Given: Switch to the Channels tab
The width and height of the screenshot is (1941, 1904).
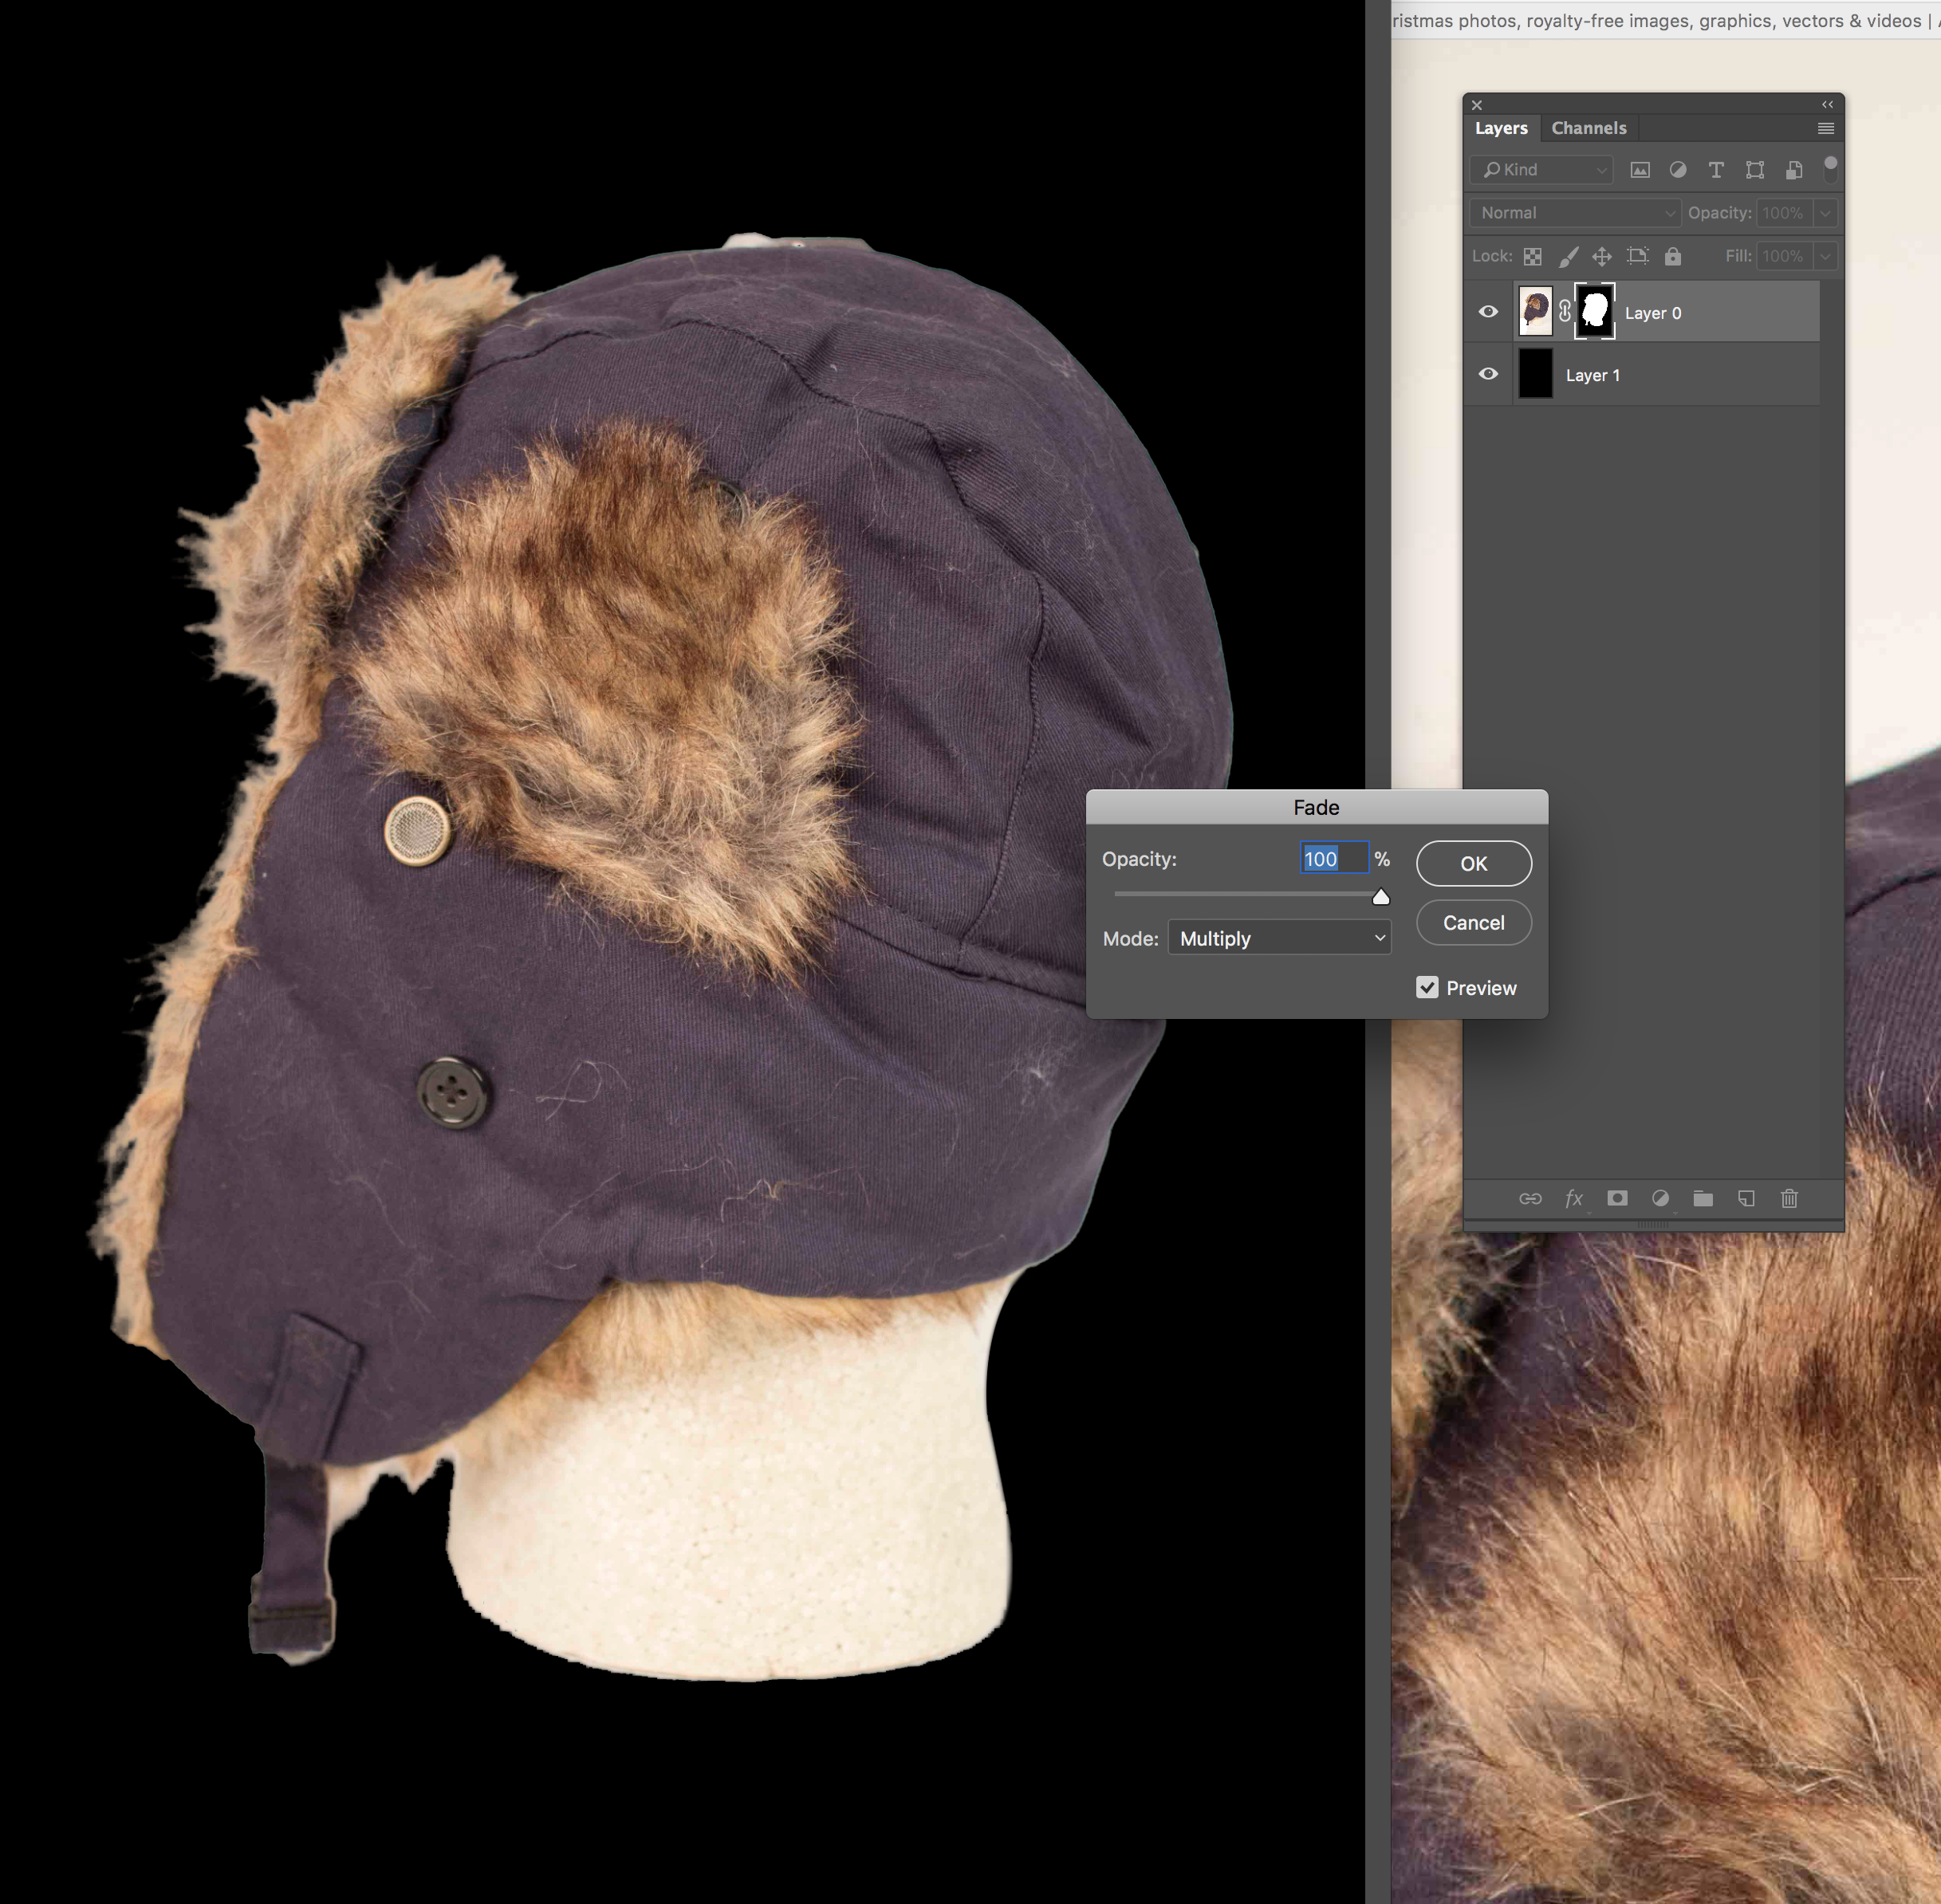Looking at the screenshot, I should click(1588, 128).
